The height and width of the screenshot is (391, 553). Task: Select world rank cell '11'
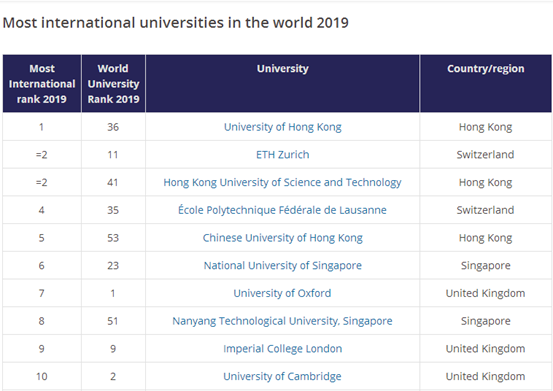(x=113, y=154)
